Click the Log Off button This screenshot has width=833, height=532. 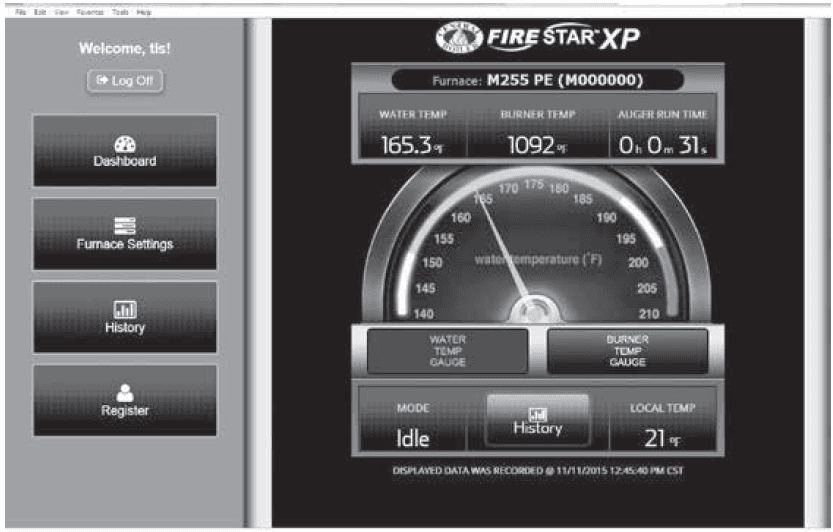[125, 81]
